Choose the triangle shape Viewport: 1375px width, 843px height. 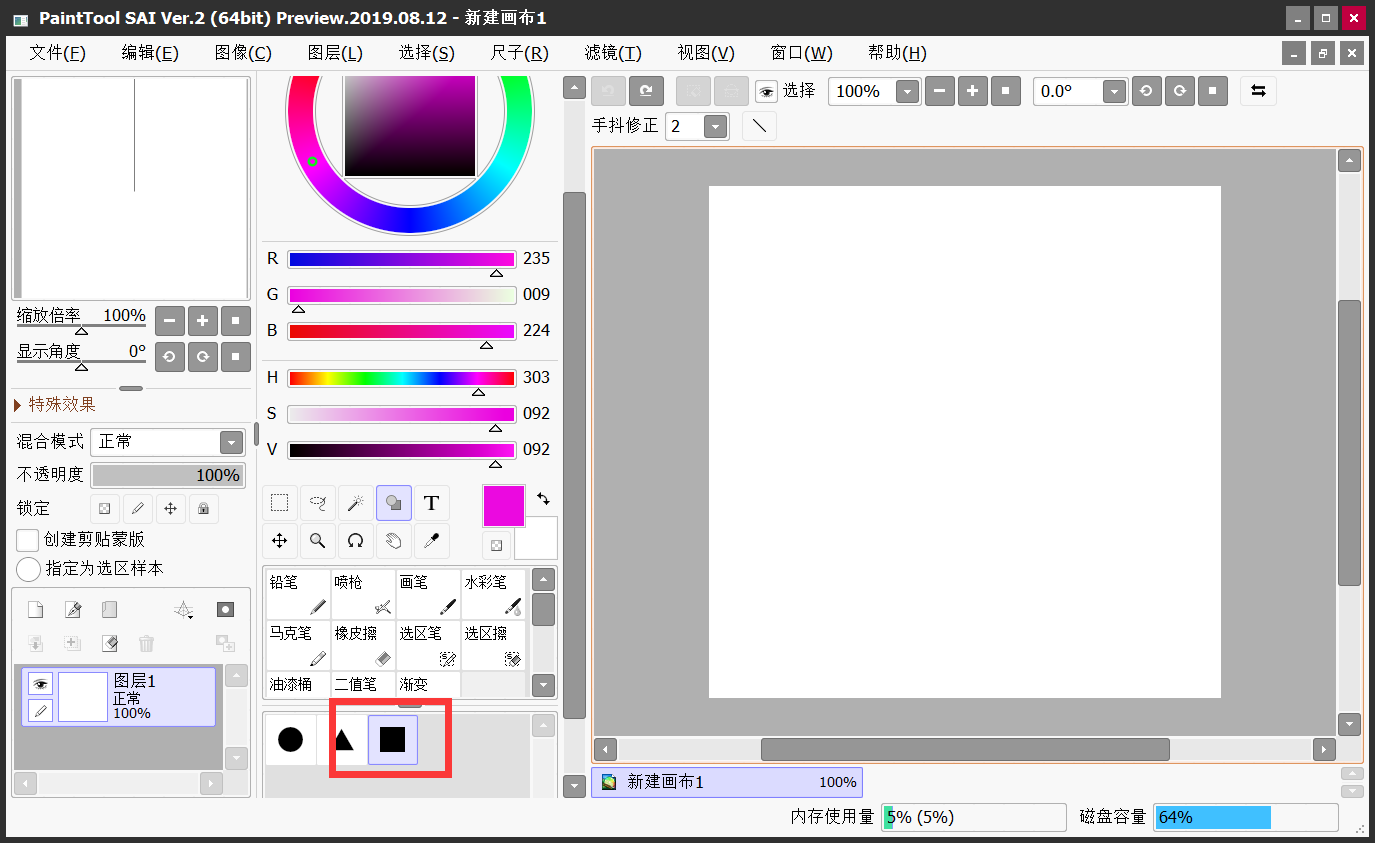coord(343,740)
